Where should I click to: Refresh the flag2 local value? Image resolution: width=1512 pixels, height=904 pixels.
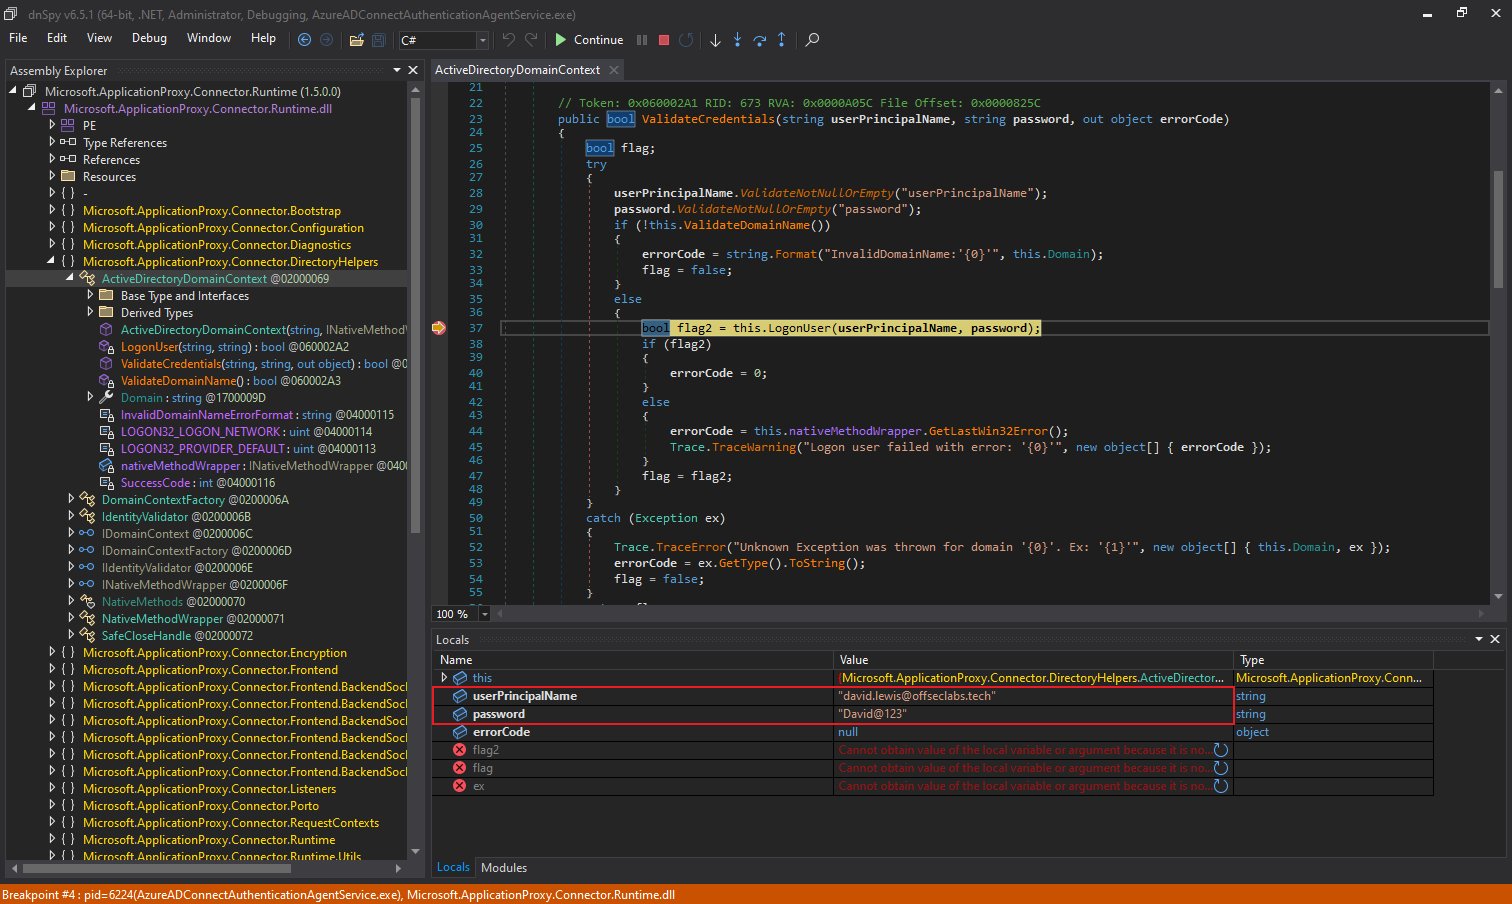click(x=1221, y=750)
